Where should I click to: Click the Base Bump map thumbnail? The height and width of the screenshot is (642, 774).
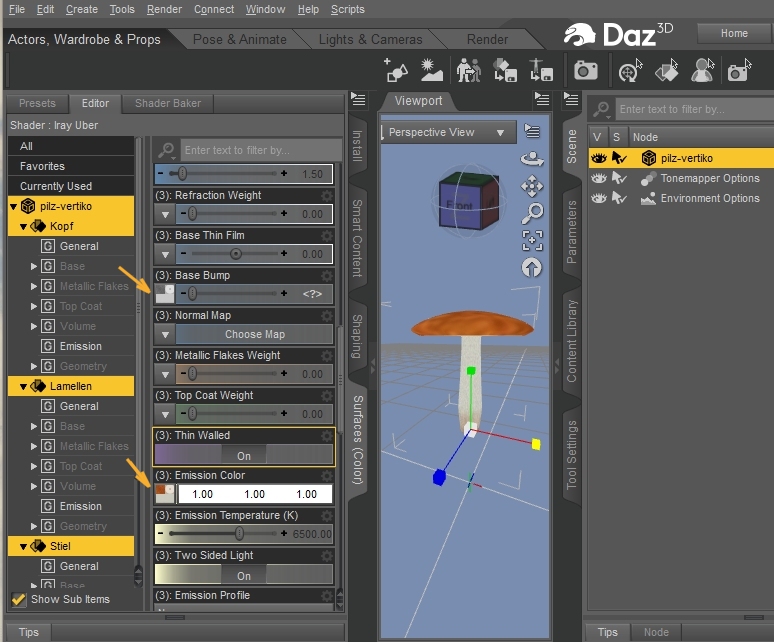click(x=165, y=294)
